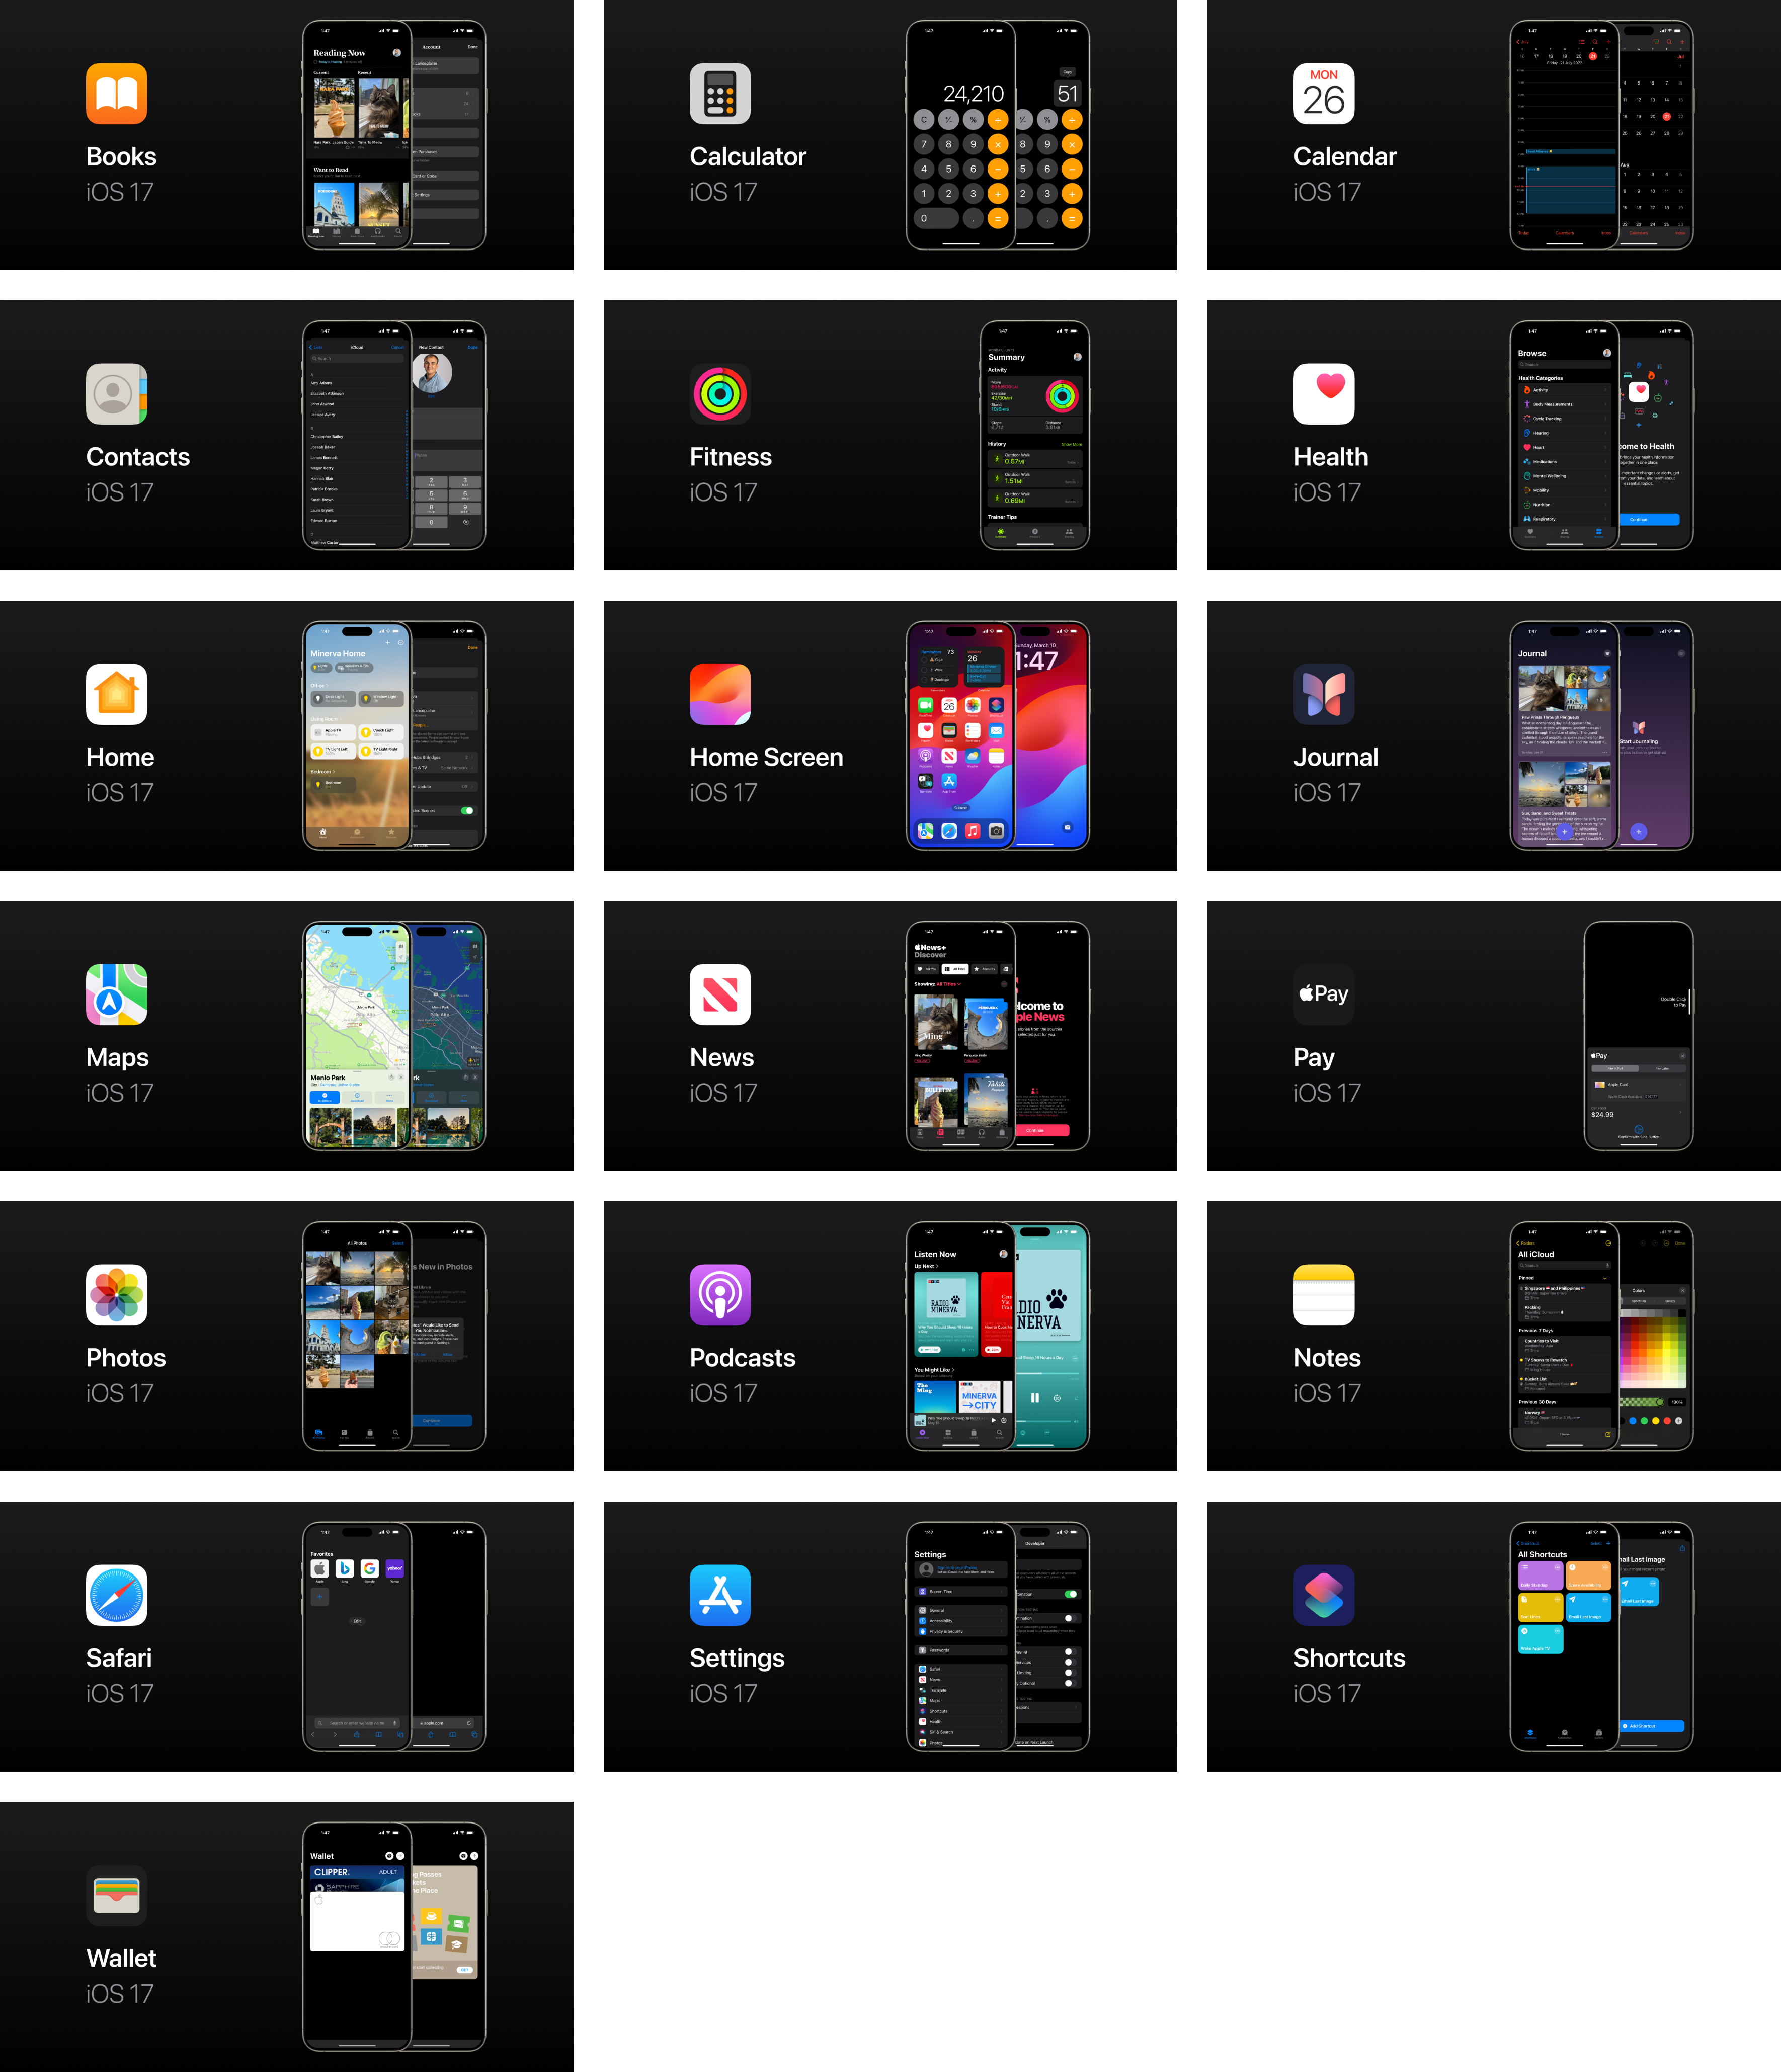Viewport: 1781px width, 2072px height.
Task: Tap the Weather icon on the Home Screen phone
Action: (973, 756)
